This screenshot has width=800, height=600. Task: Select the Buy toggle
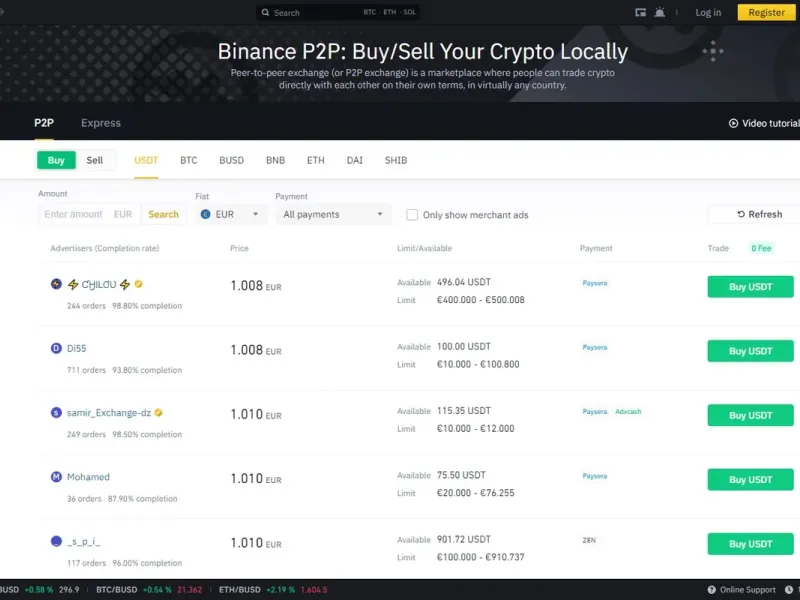click(56, 160)
